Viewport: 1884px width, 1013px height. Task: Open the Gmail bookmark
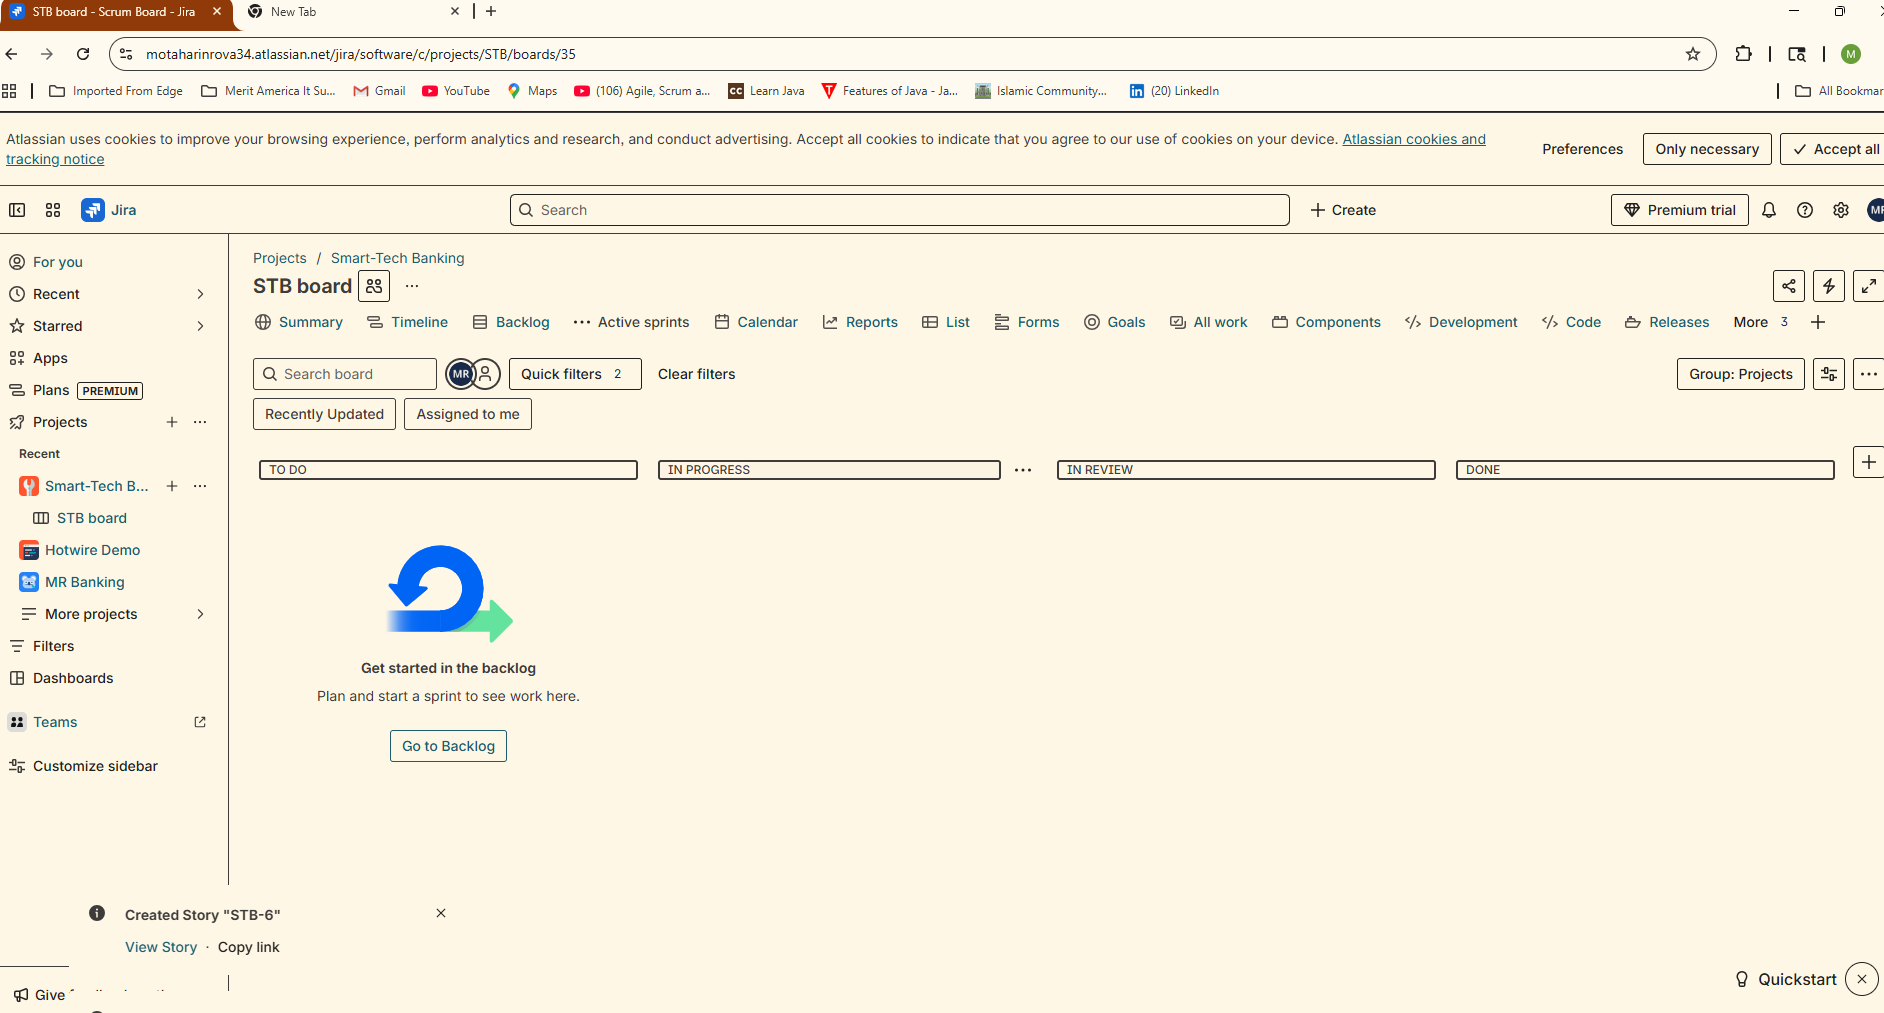tap(379, 91)
